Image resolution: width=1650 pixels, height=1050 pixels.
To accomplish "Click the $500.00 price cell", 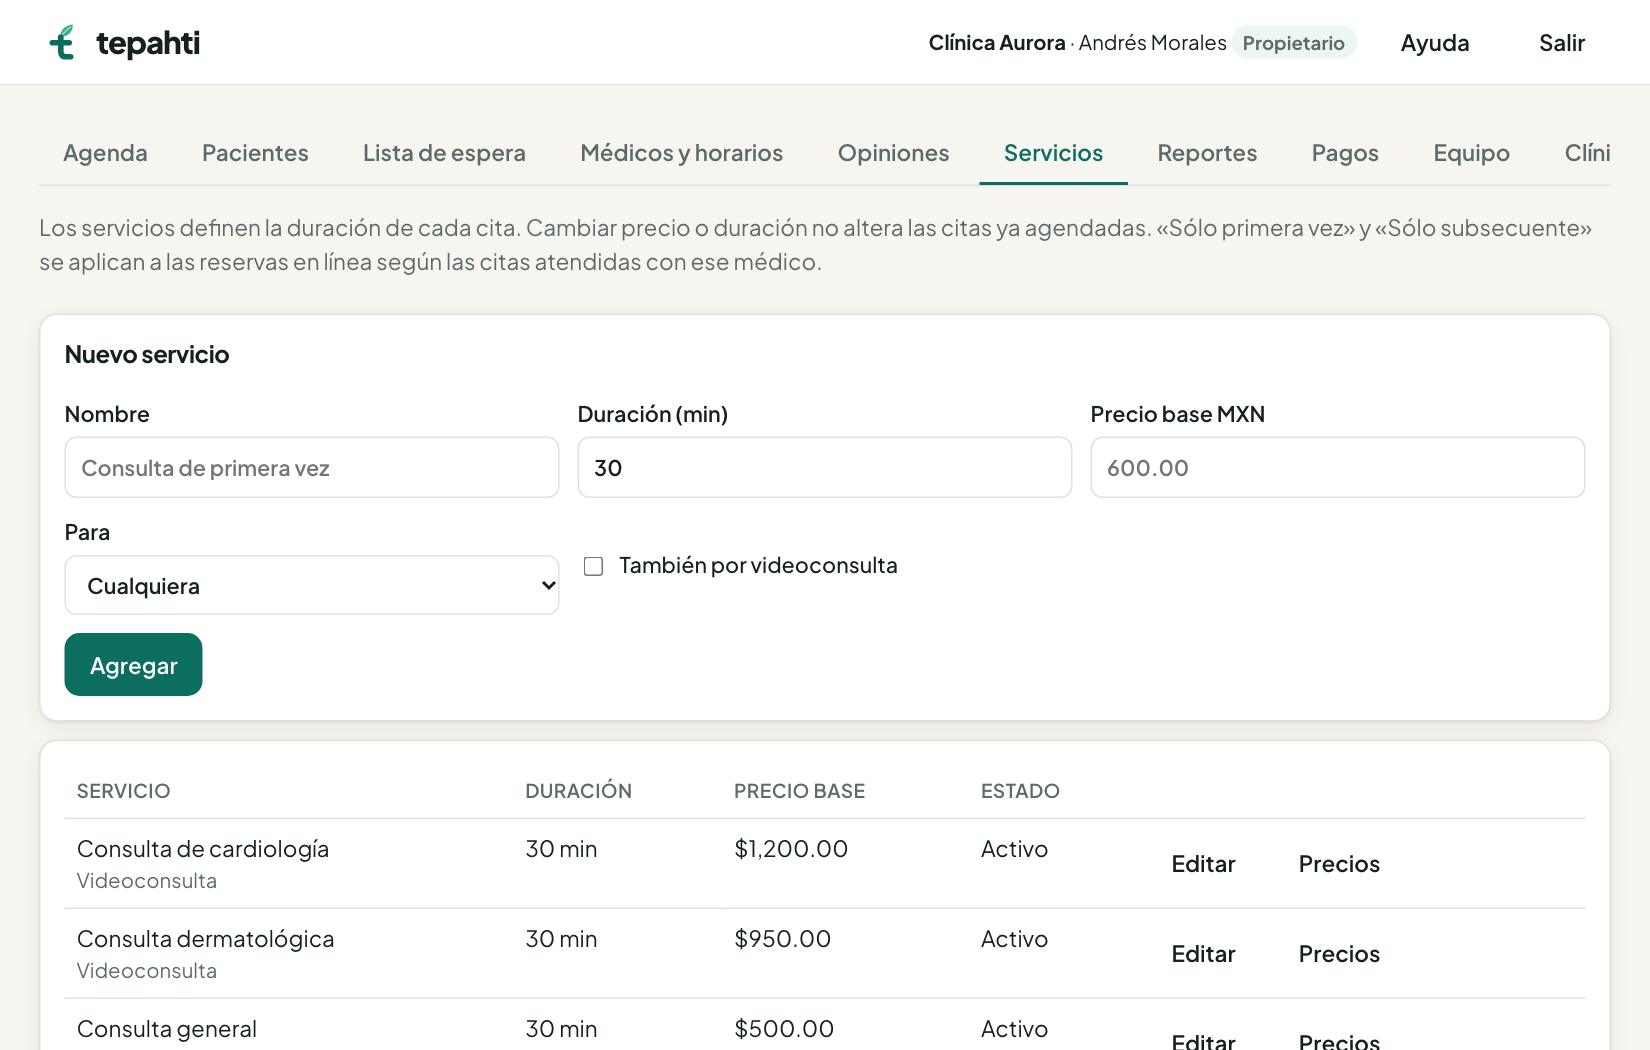I will (784, 1029).
